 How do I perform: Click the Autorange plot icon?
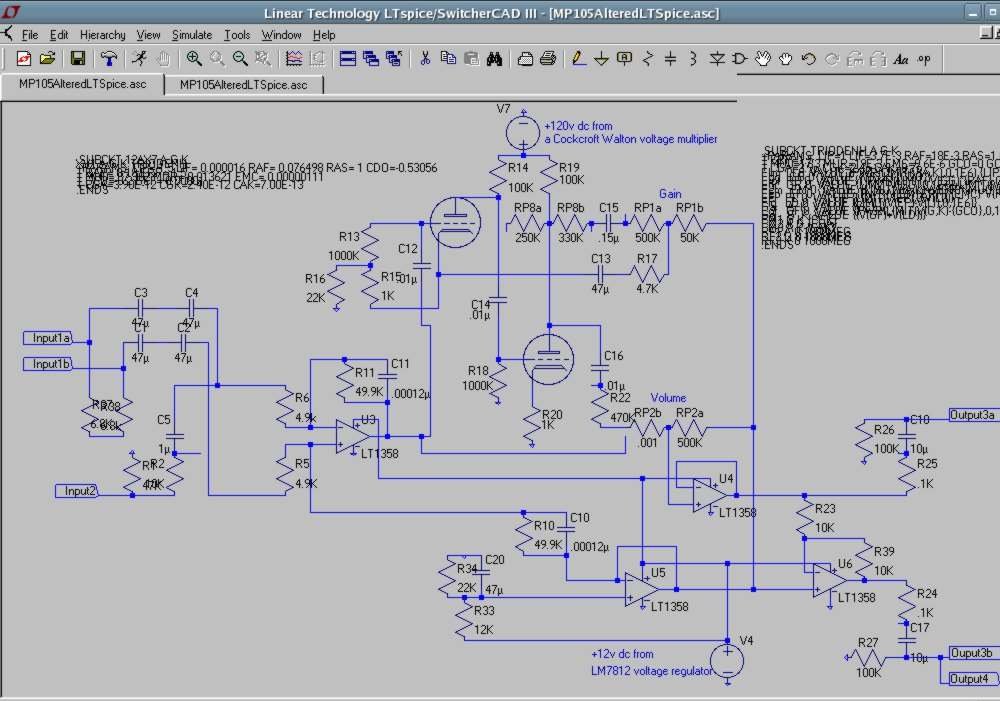[293, 59]
